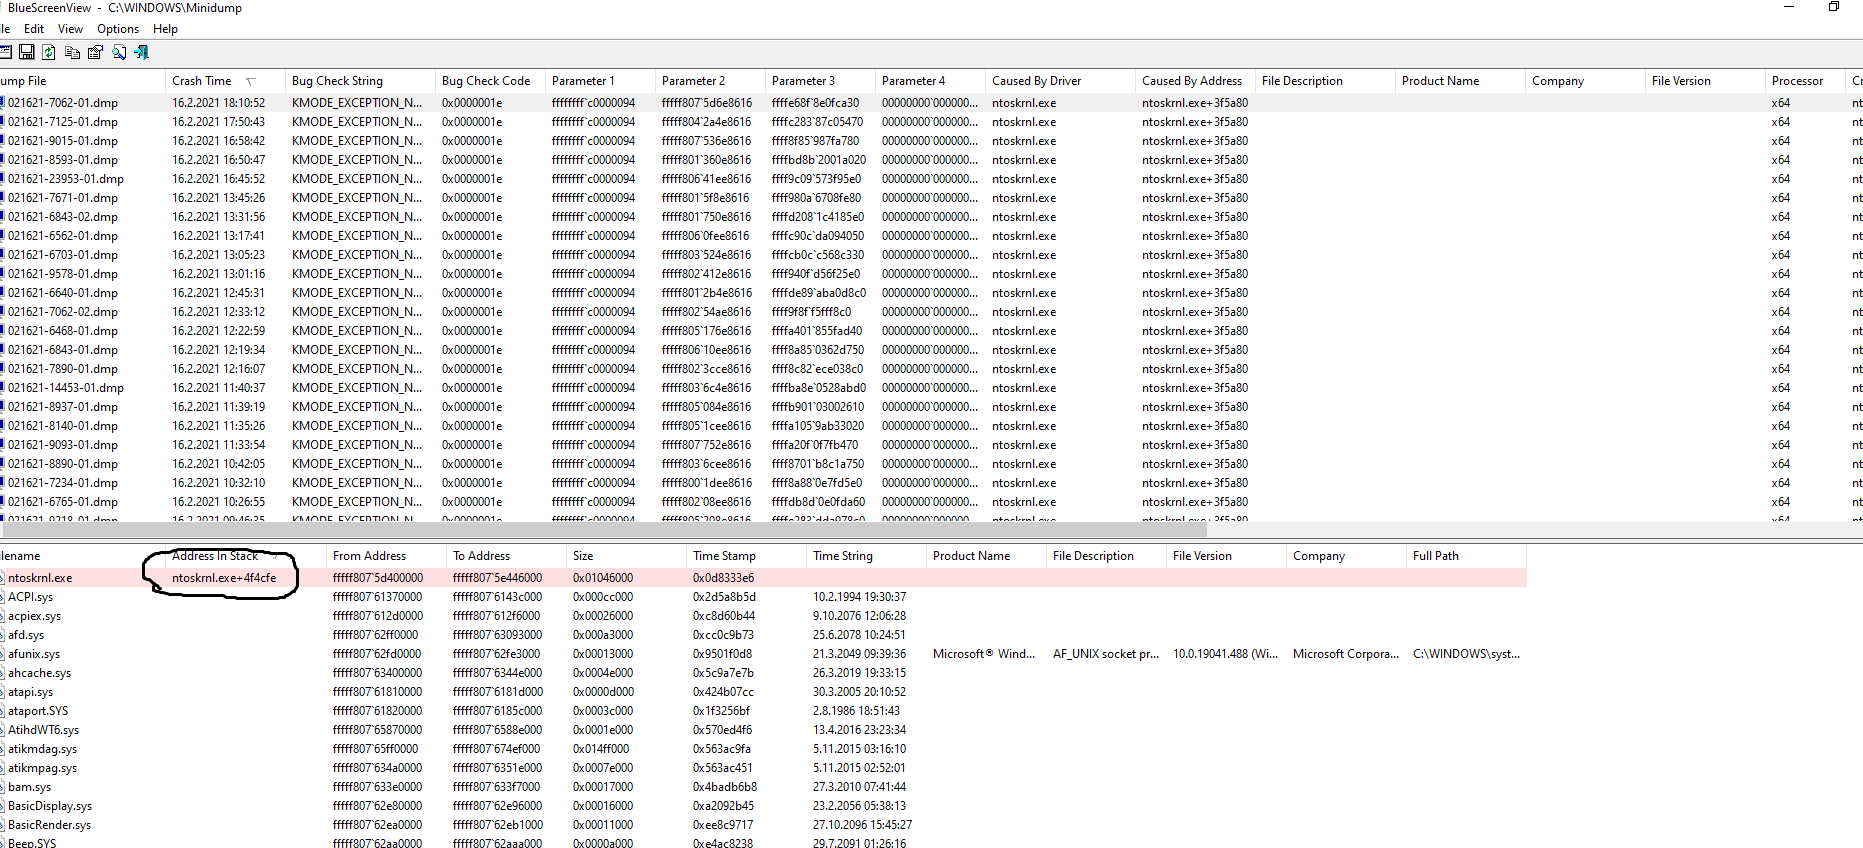
Task: Open the View menu
Action: pos(70,29)
